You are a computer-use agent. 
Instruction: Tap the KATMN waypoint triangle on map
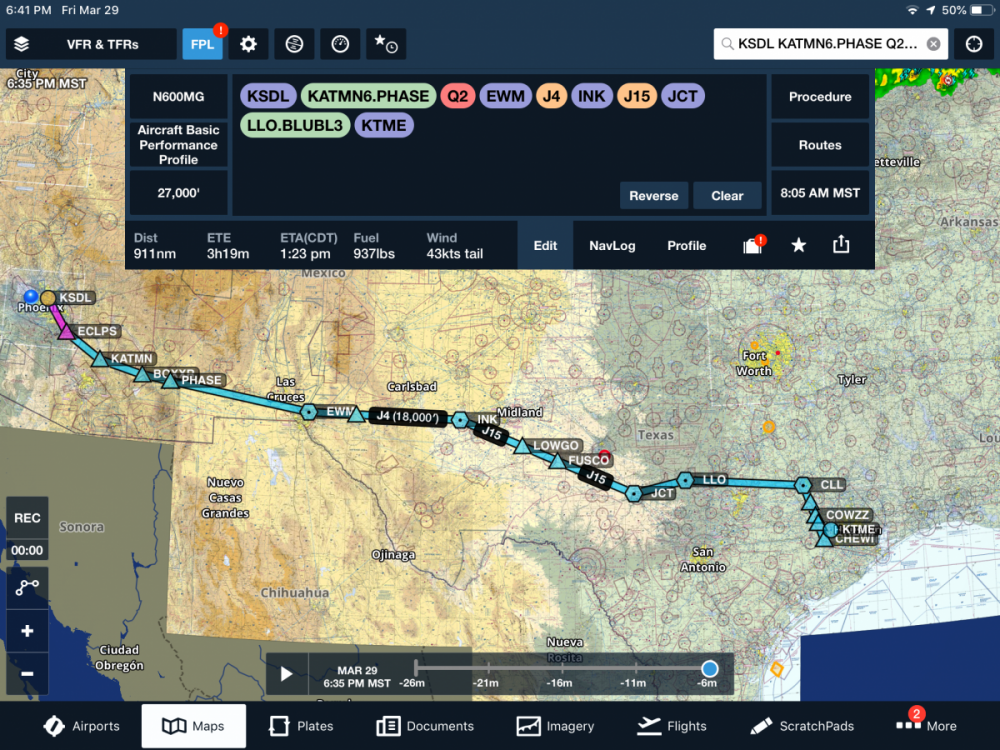(x=99, y=359)
